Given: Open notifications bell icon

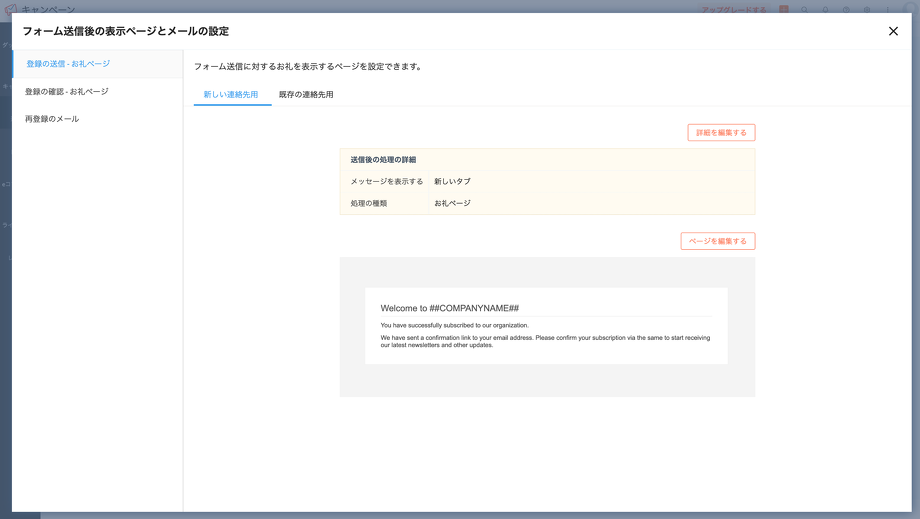Looking at the screenshot, I should click(825, 10).
